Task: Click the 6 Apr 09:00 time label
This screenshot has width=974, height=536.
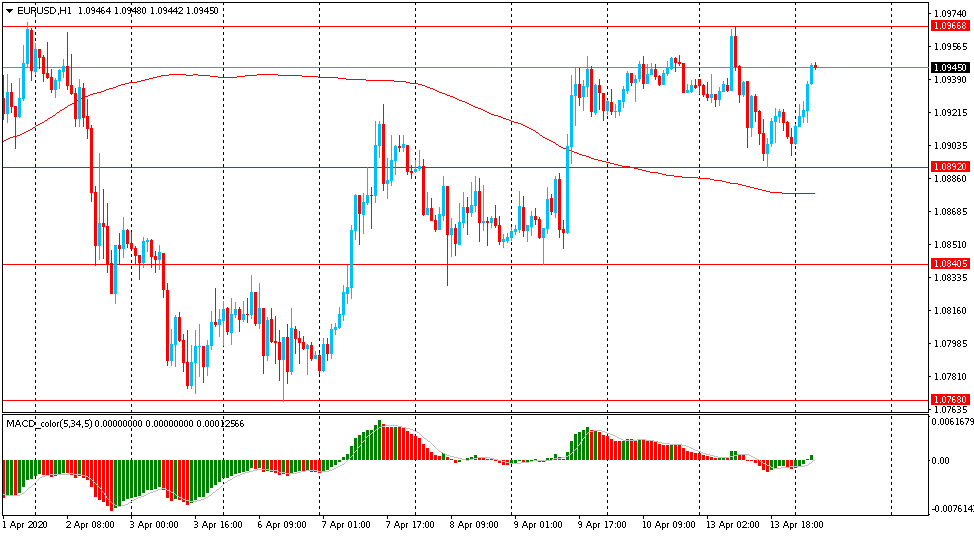Action: pyautogui.click(x=282, y=525)
